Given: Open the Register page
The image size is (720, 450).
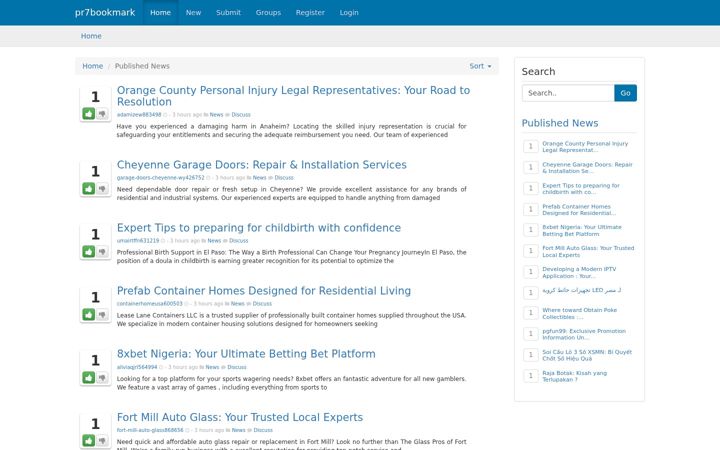Looking at the screenshot, I should (310, 12).
